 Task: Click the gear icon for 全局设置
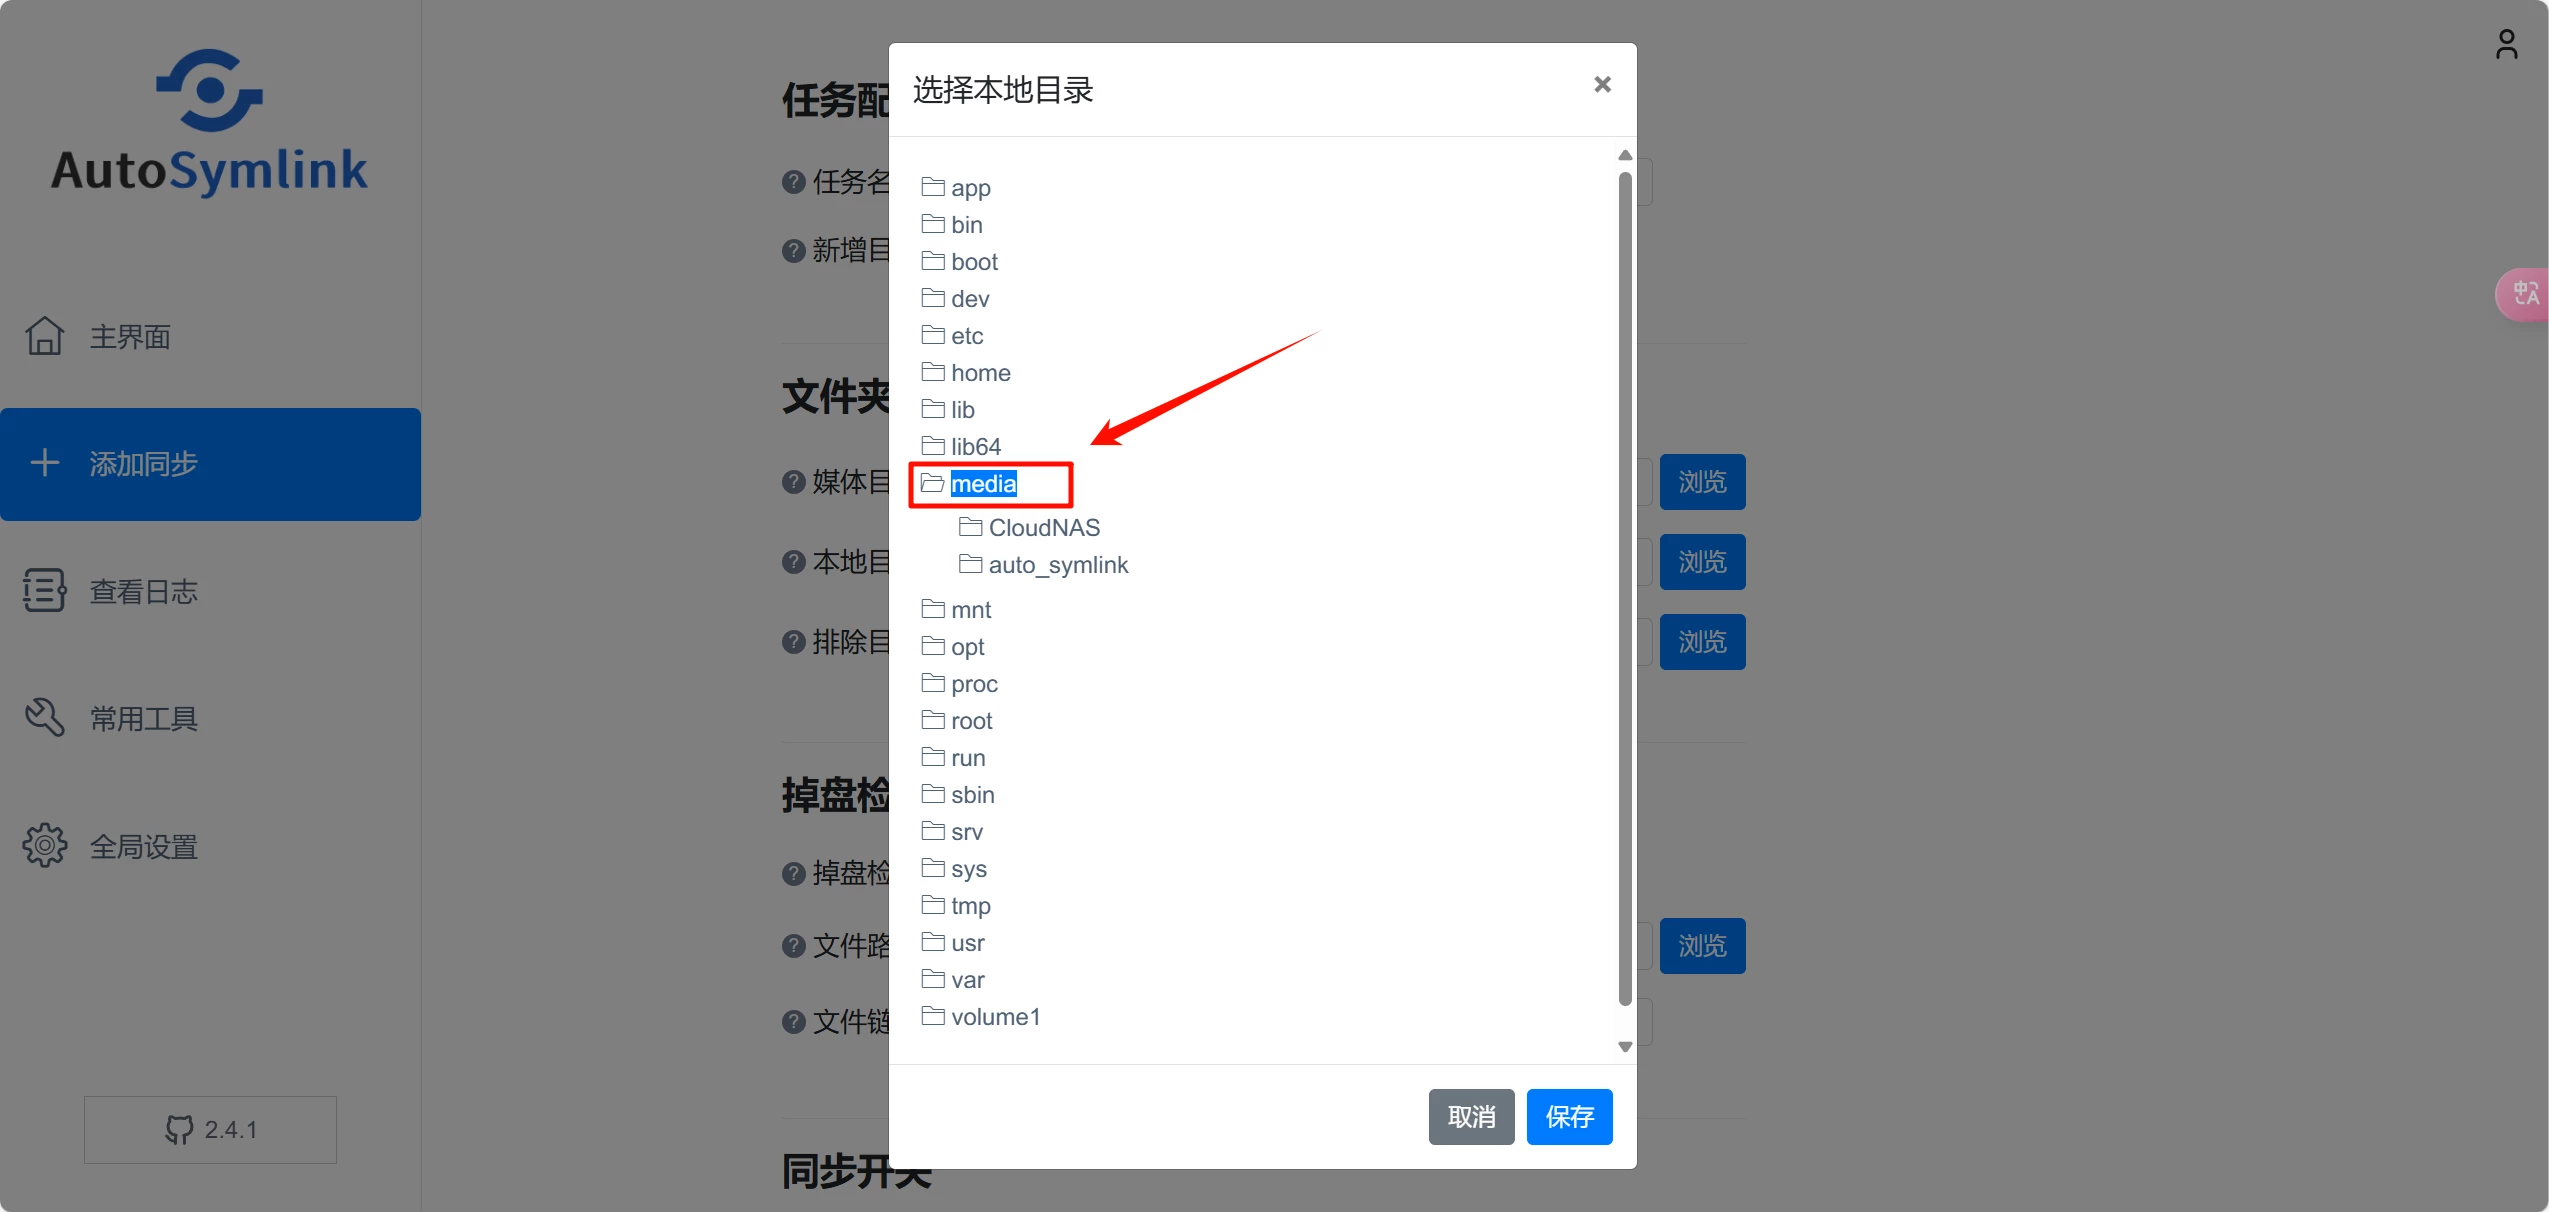point(45,846)
